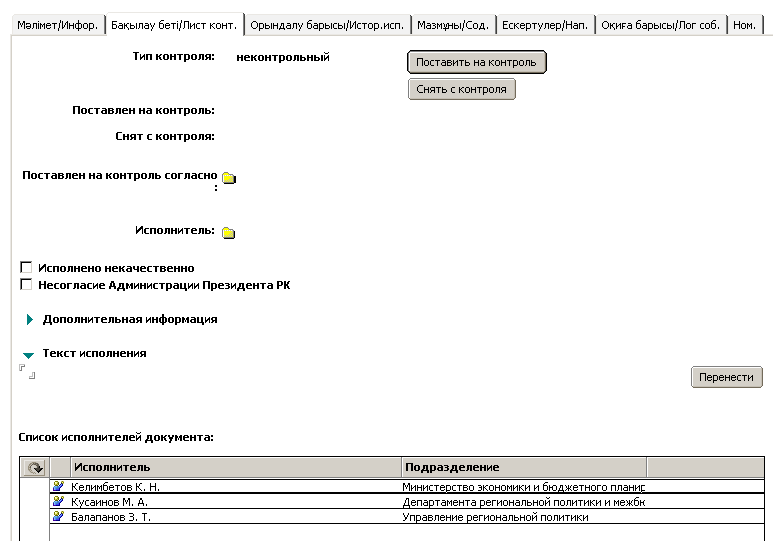773x541 pixels.
Task: Click 'Снять с контроля' button
Action: [461, 89]
